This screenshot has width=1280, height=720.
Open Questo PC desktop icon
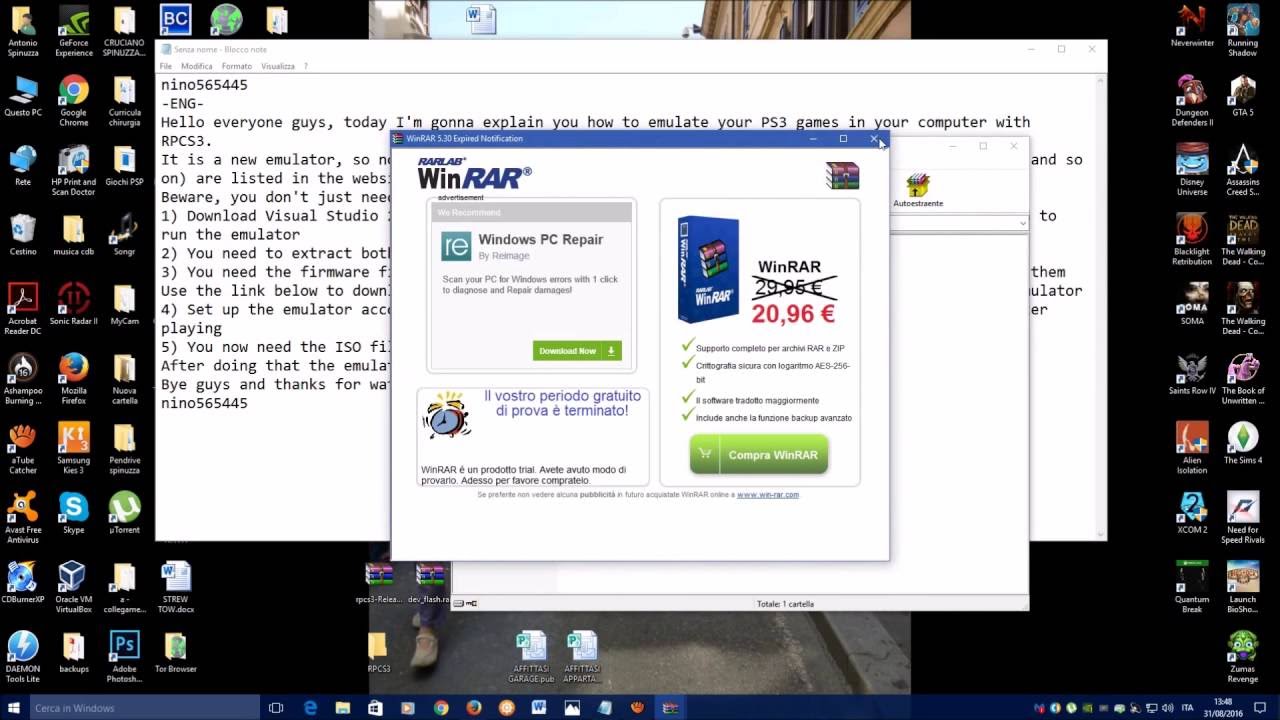pos(23,96)
